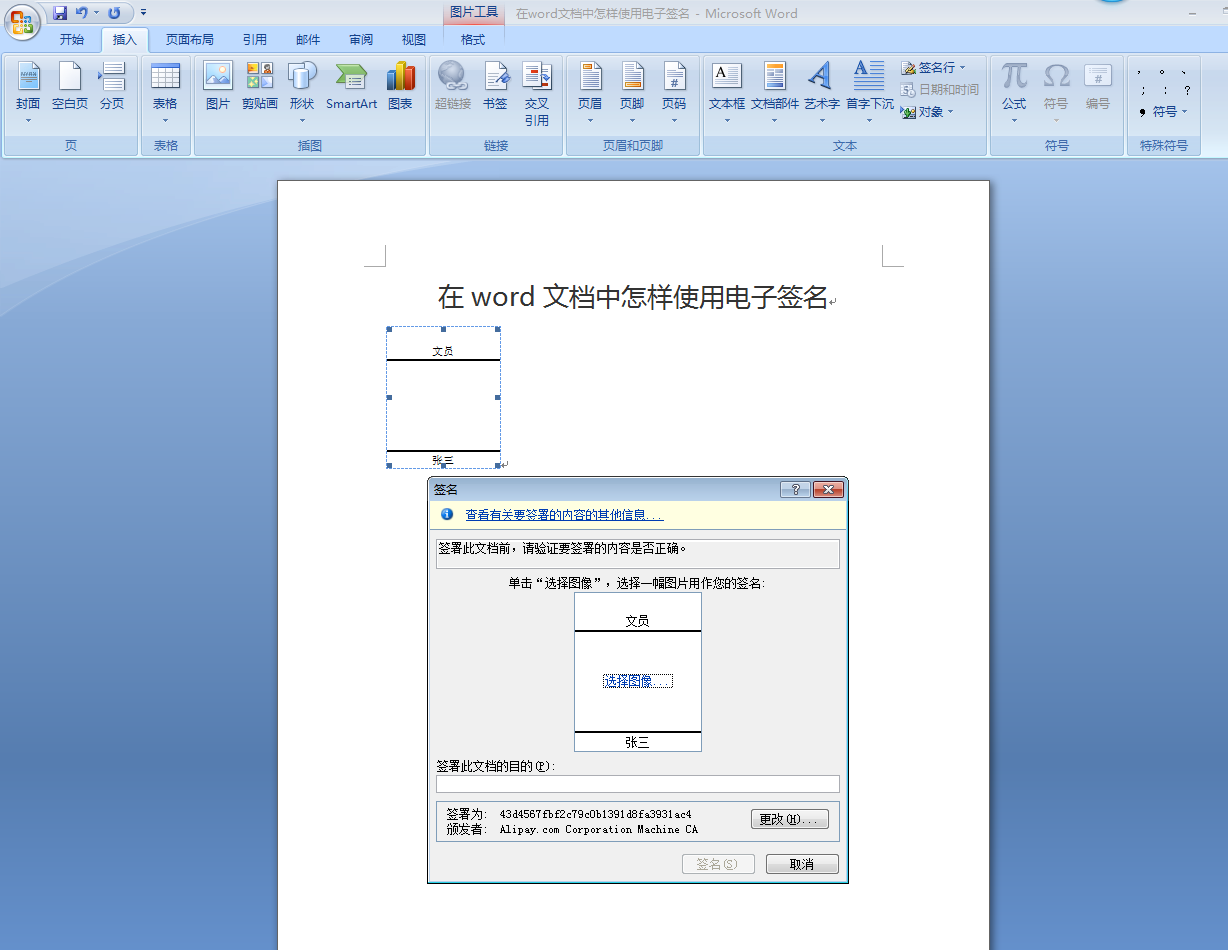The image size is (1228, 950).
Task: Click the Chart (图表) icon
Action: coord(400,84)
